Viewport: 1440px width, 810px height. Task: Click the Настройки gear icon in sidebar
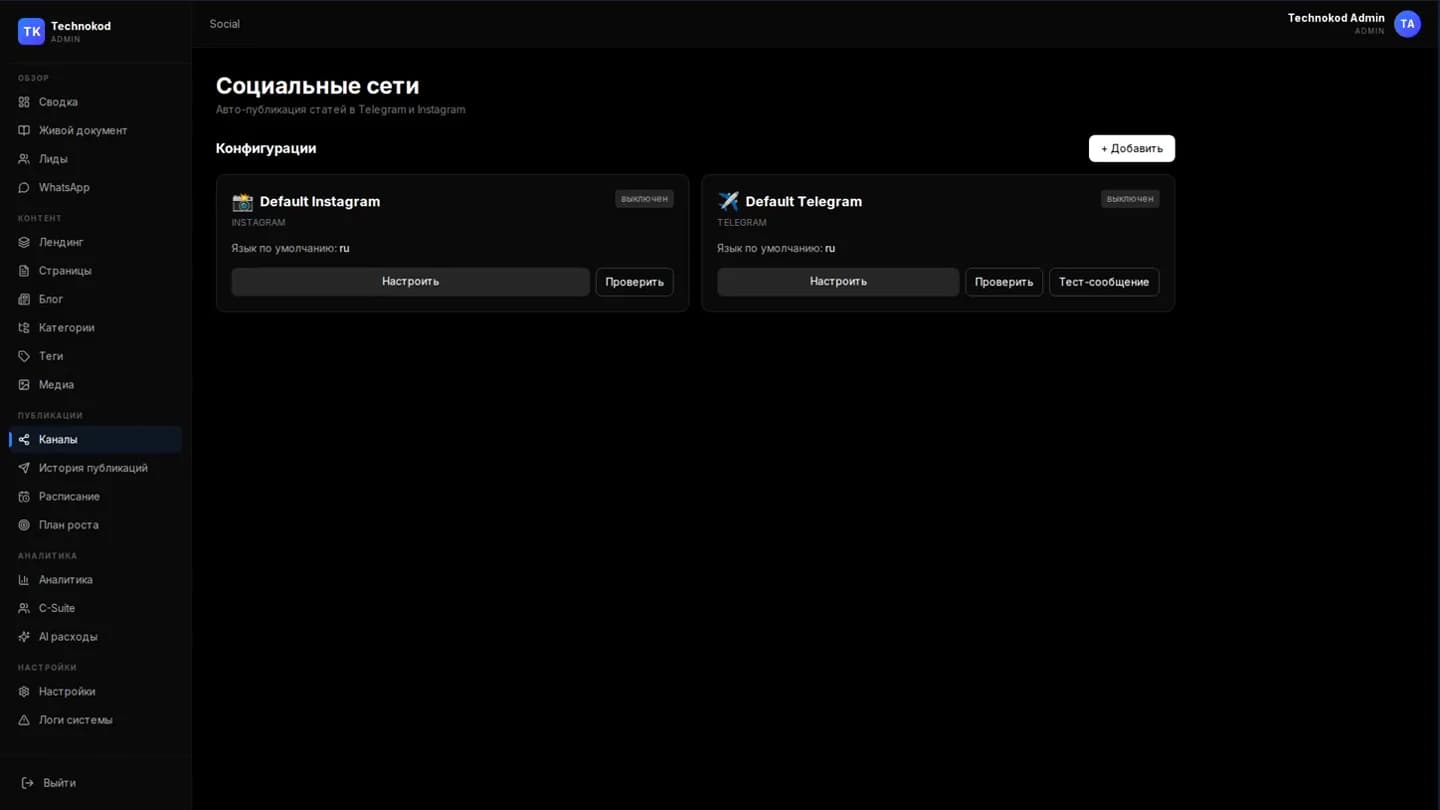click(24, 692)
